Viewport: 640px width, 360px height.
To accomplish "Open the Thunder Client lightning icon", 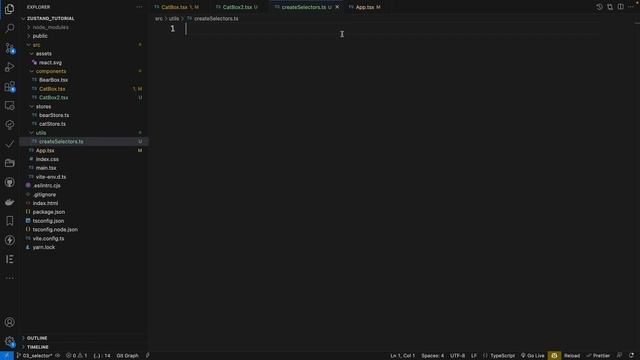I will [9, 240].
